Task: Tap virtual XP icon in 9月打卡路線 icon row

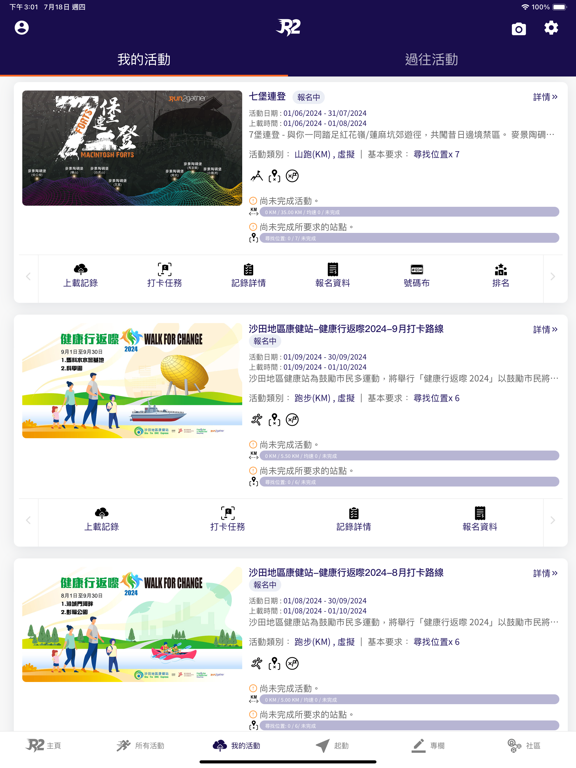Action: (292, 420)
